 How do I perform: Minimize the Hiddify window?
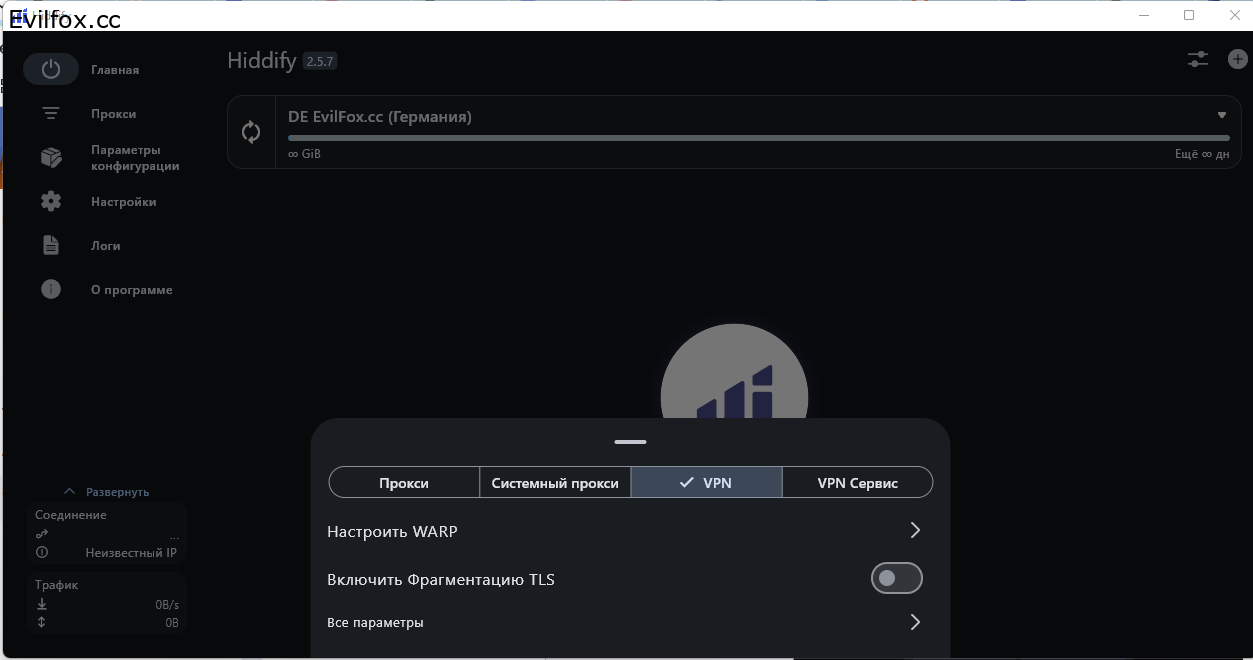1144,15
